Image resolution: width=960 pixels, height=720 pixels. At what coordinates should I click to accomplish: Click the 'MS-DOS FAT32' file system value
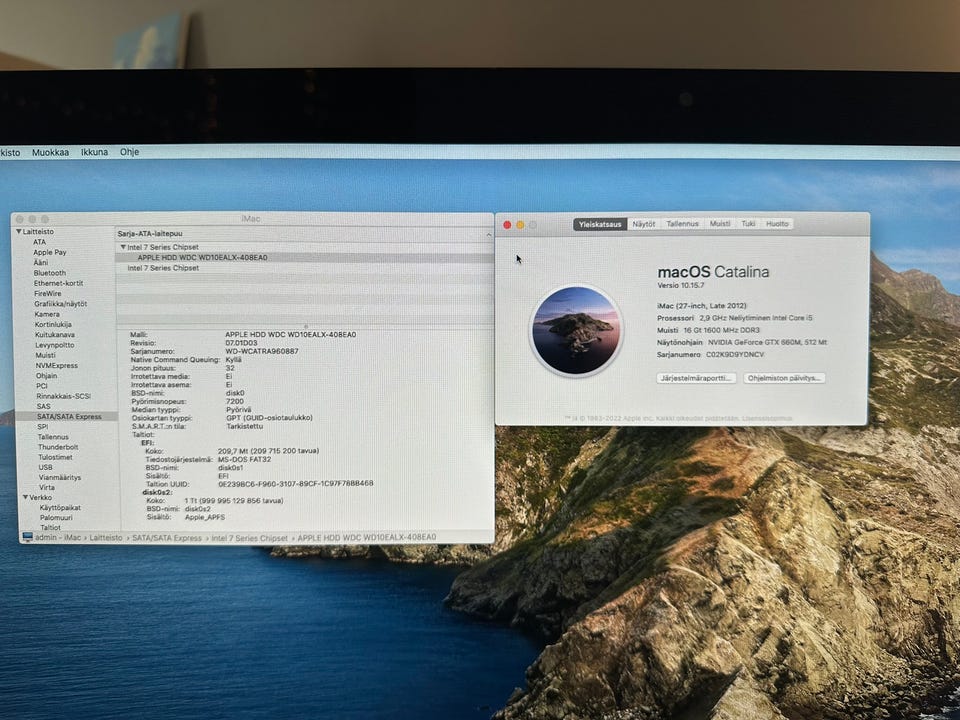(x=244, y=459)
